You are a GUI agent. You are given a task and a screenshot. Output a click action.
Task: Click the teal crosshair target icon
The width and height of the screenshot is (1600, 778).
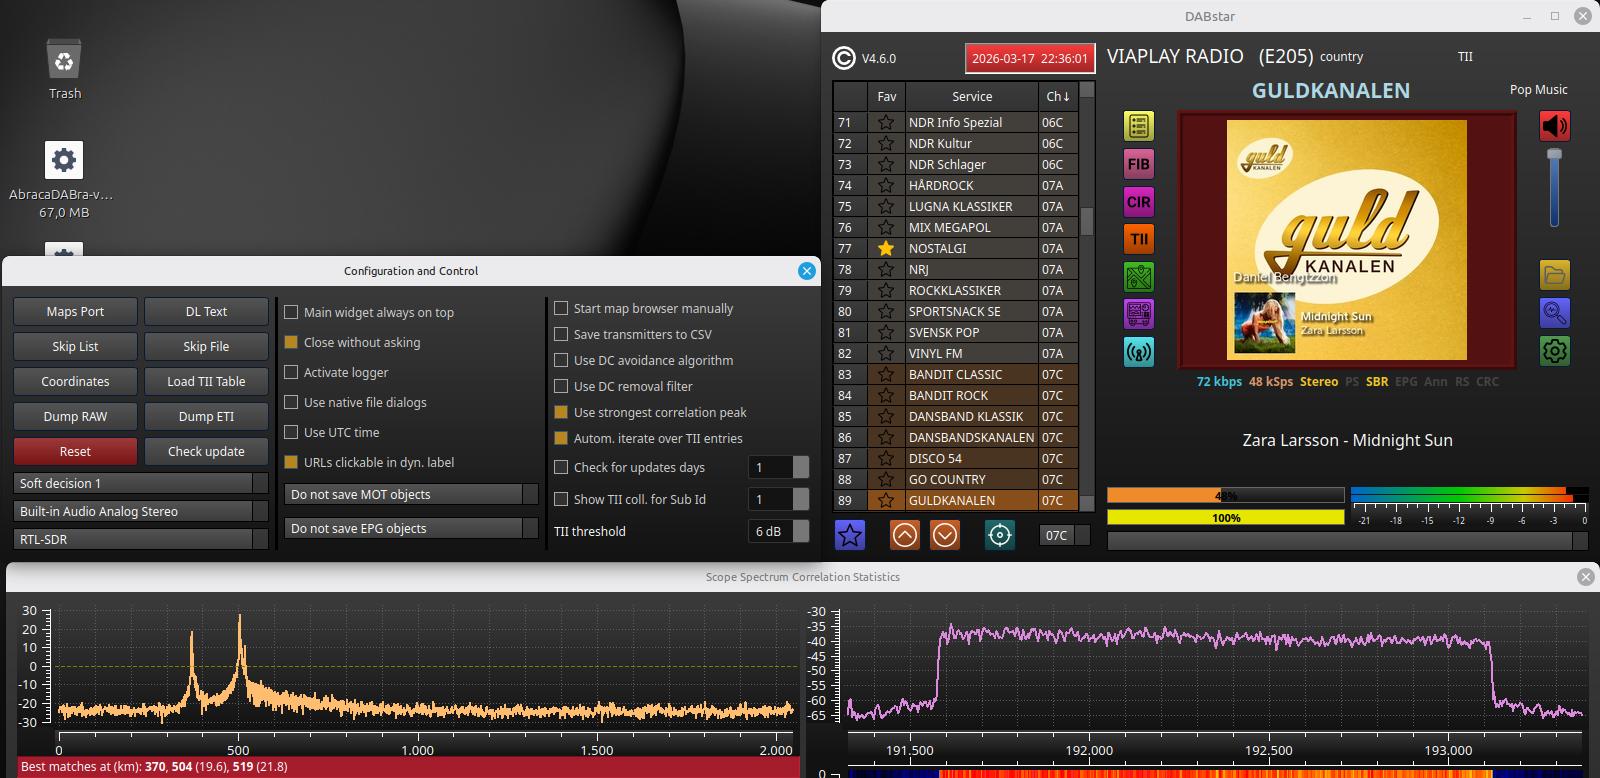point(999,535)
